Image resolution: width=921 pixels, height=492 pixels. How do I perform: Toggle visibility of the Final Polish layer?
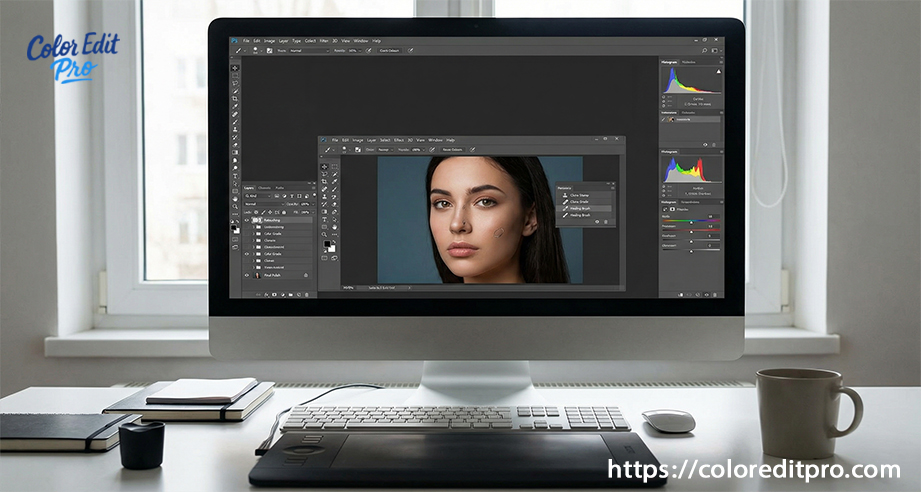pos(247,275)
